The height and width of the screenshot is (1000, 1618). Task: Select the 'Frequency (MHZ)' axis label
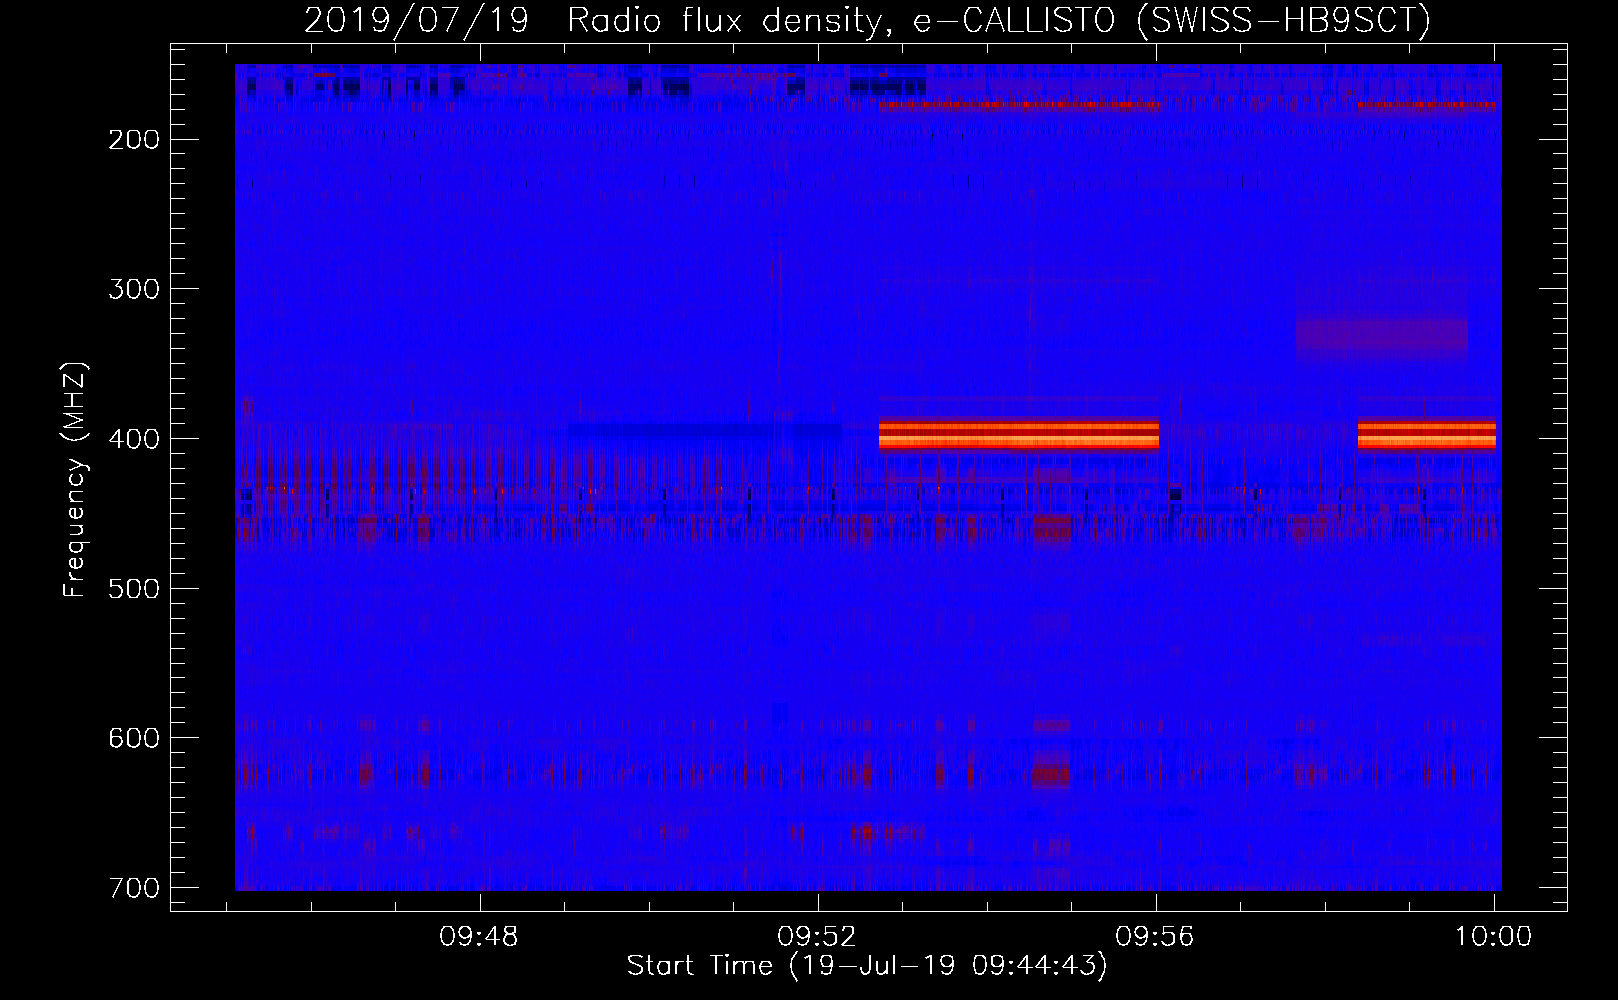click(75, 479)
